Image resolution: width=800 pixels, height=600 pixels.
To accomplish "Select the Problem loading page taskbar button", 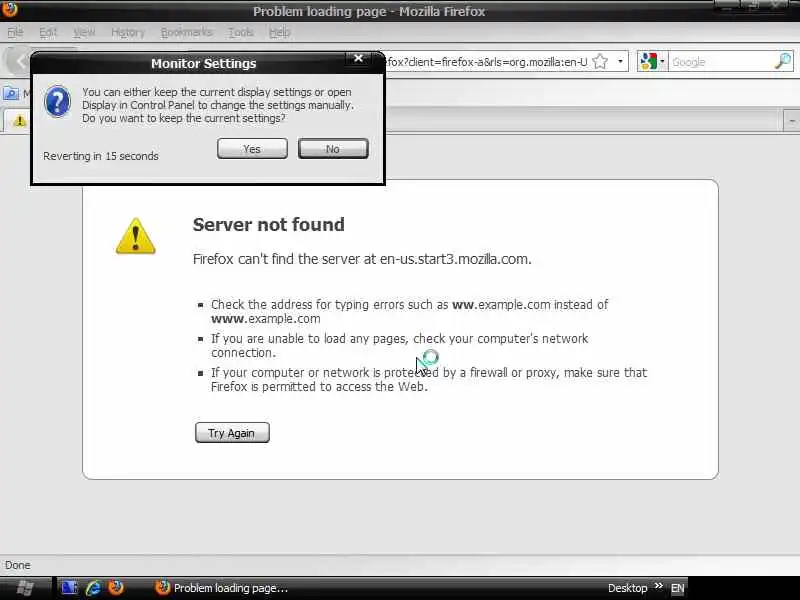I will pos(223,588).
